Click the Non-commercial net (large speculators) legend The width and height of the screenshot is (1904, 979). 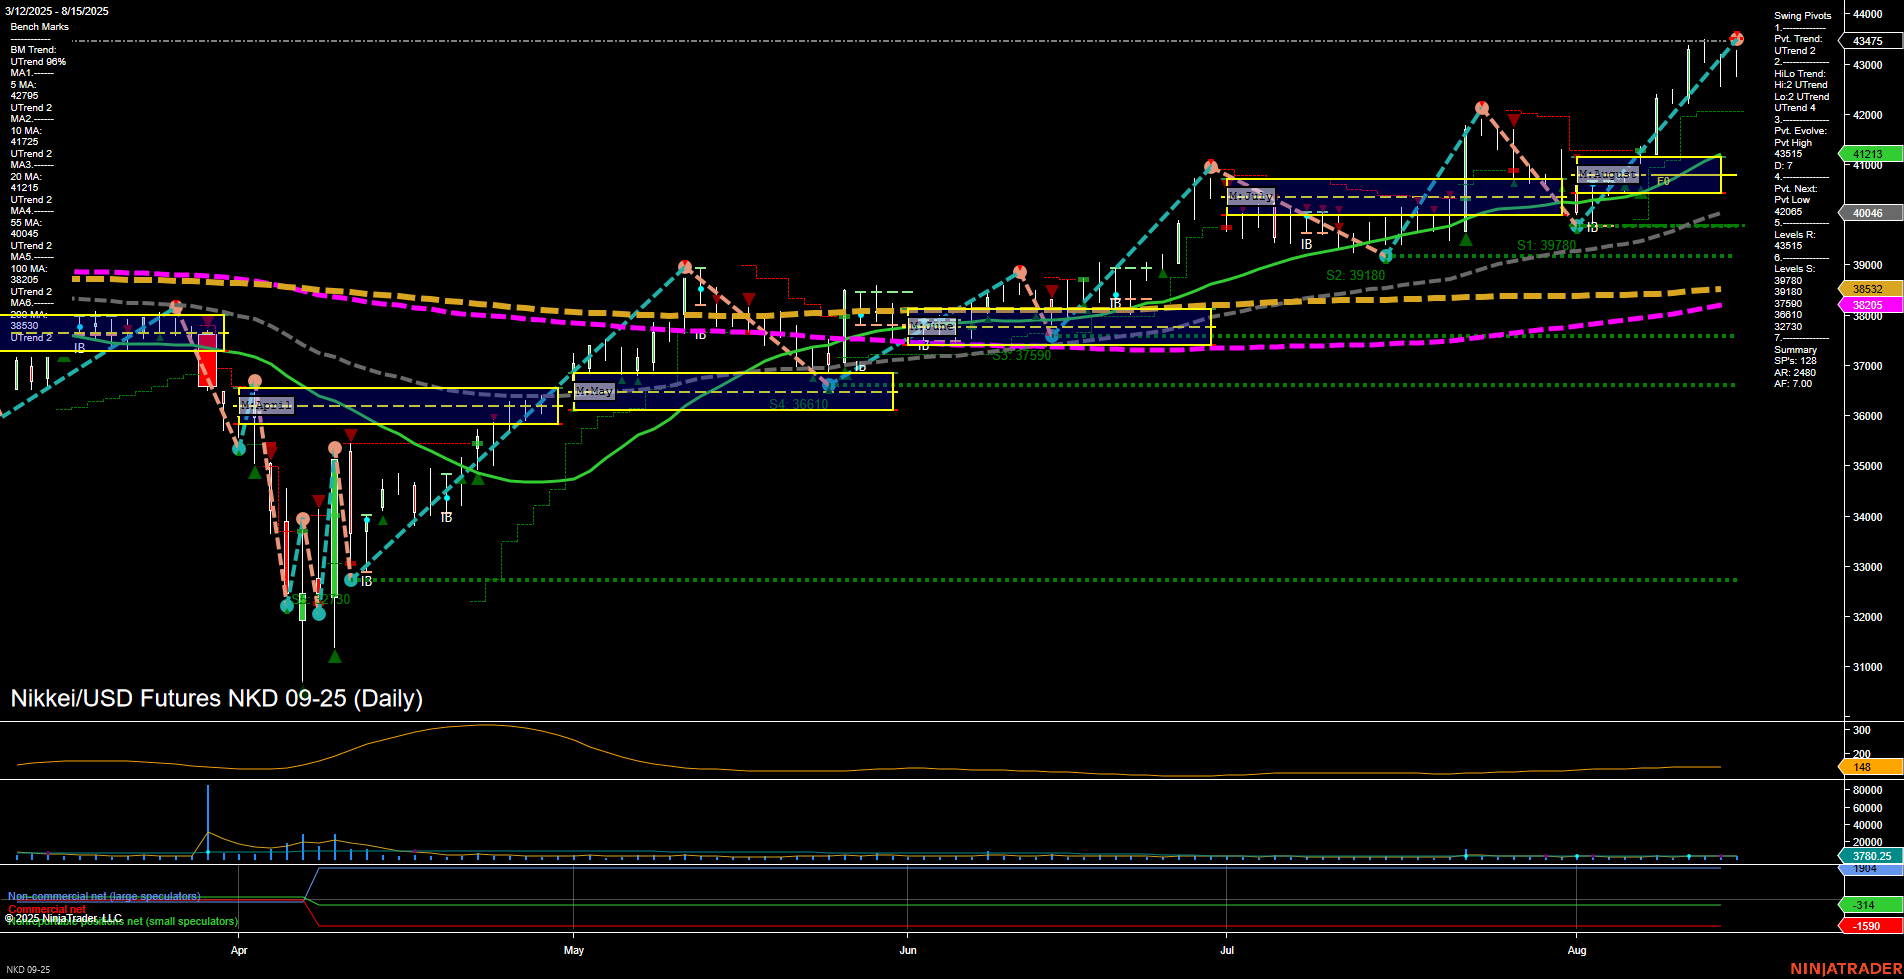click(x=103, y=897)
